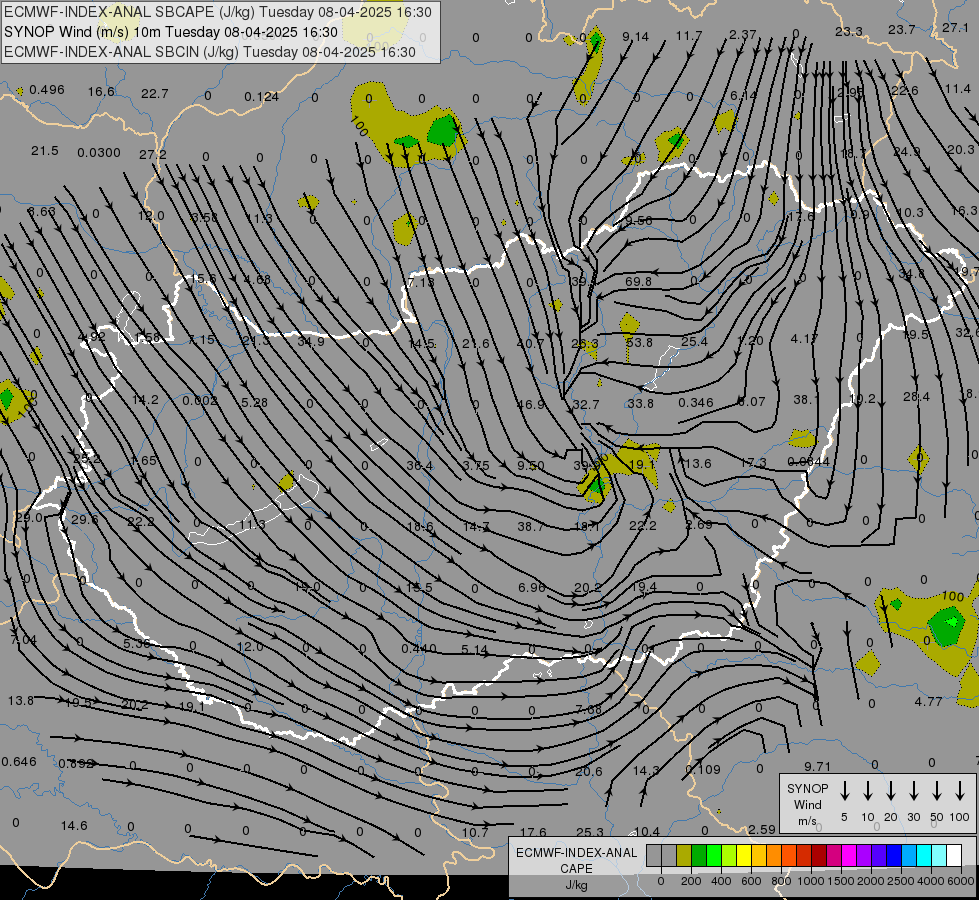Click the map value 7.13
This screenshot has height=900, width=979.
pyautogui.click(x=421, y=282)
